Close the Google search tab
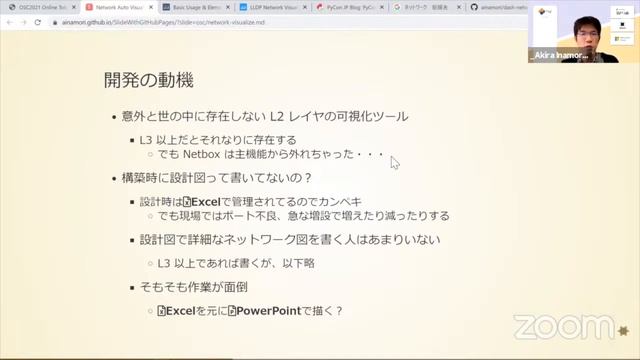The width and height of the screenshot is (640, 360). [459, 7]
